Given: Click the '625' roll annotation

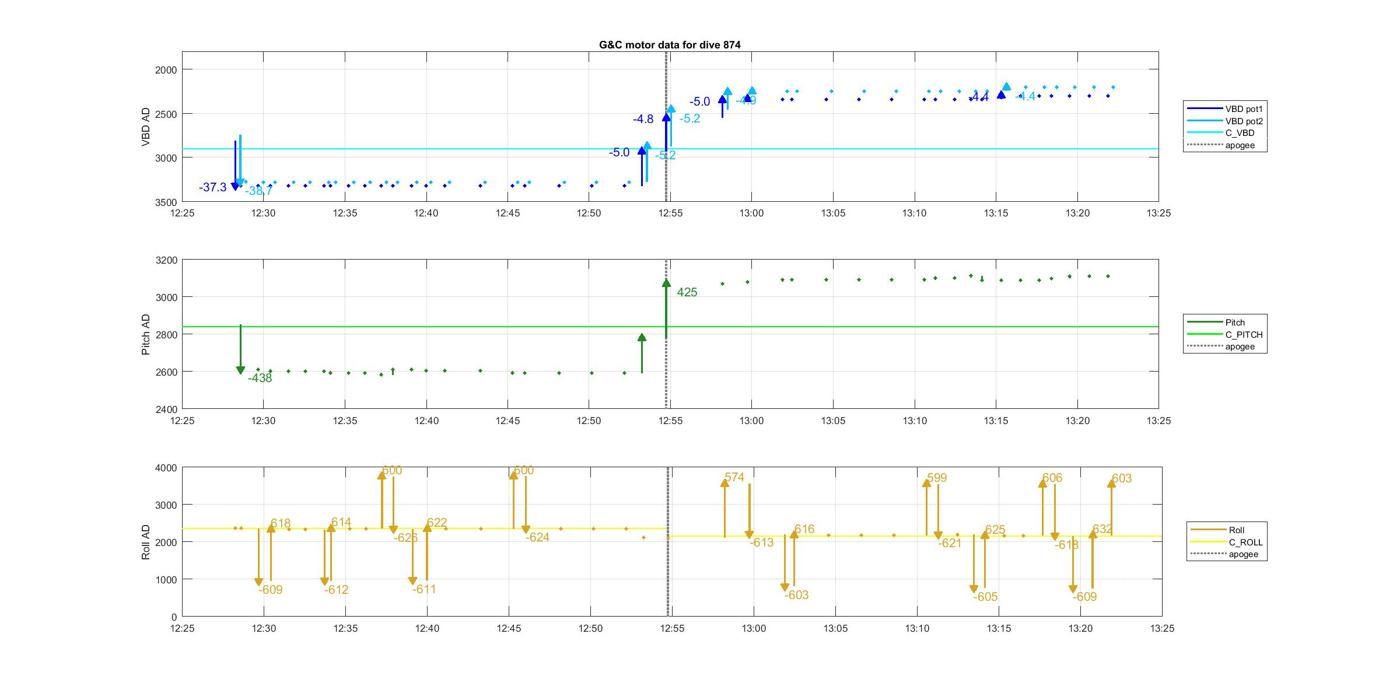Looking at the screenshot, I should pyautogui.click(x=995, y=530).
